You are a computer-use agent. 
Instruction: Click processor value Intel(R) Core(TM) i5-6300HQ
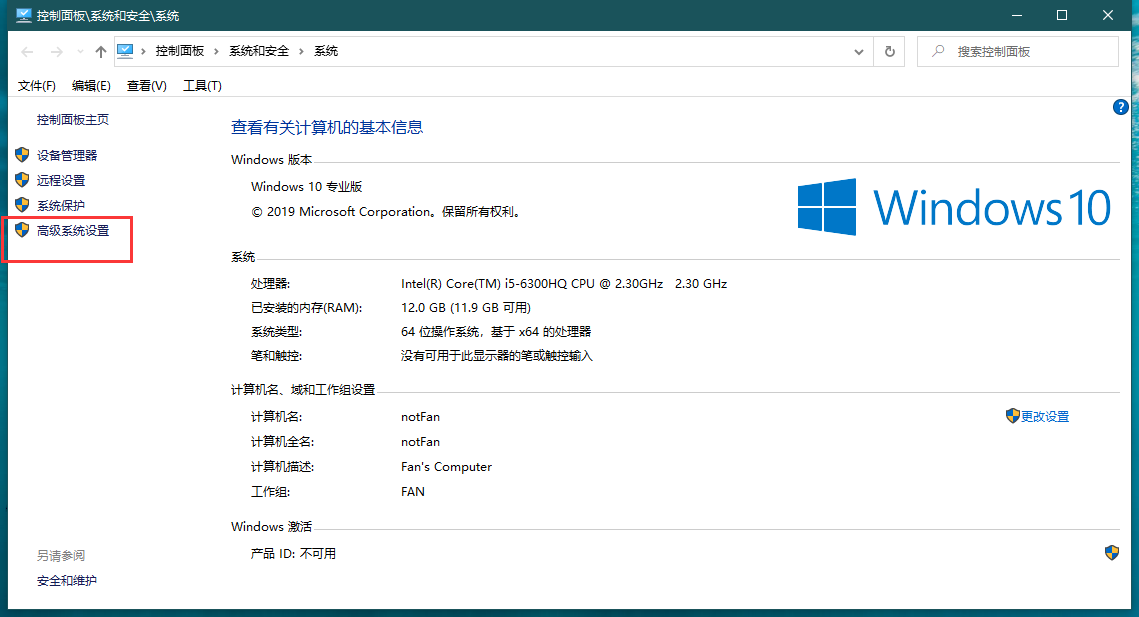[564, 283]
